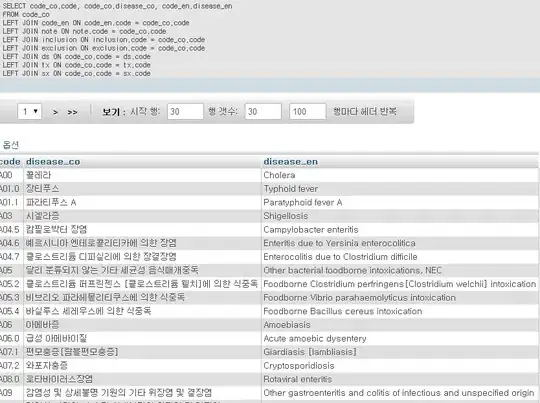
Task: Select the Campylobacter enteritis cell
Action: click(x=400, y=229)
